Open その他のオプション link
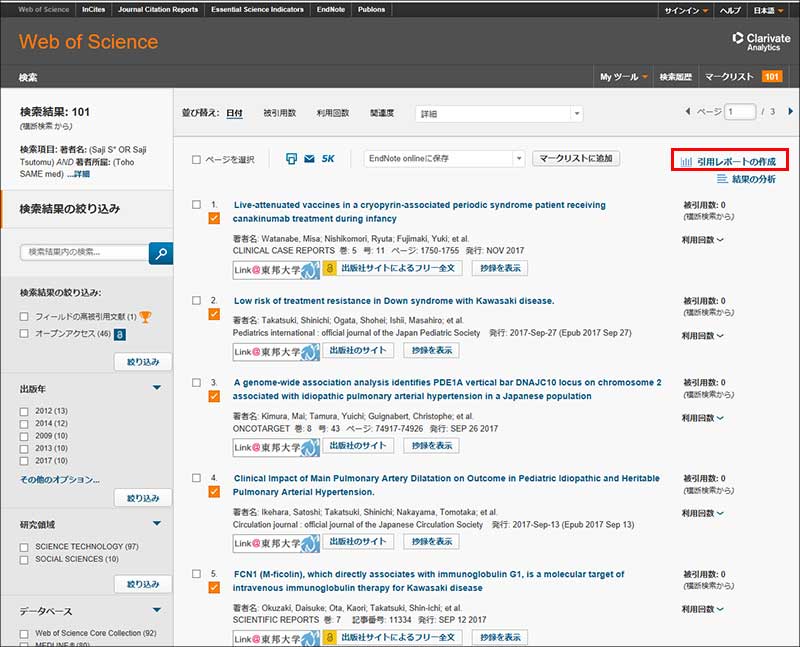Viewport: 800px width, 647px height. pyautogui.click(x=60, y=480)
